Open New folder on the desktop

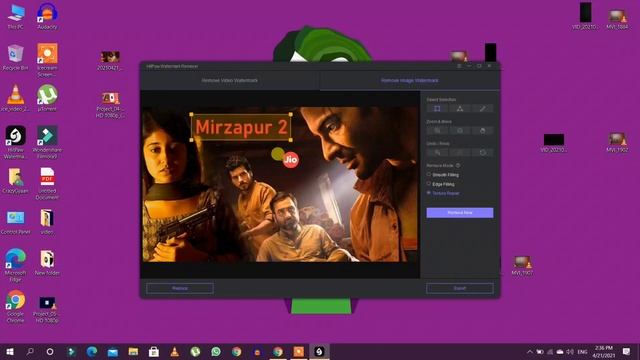pos(47,262)
